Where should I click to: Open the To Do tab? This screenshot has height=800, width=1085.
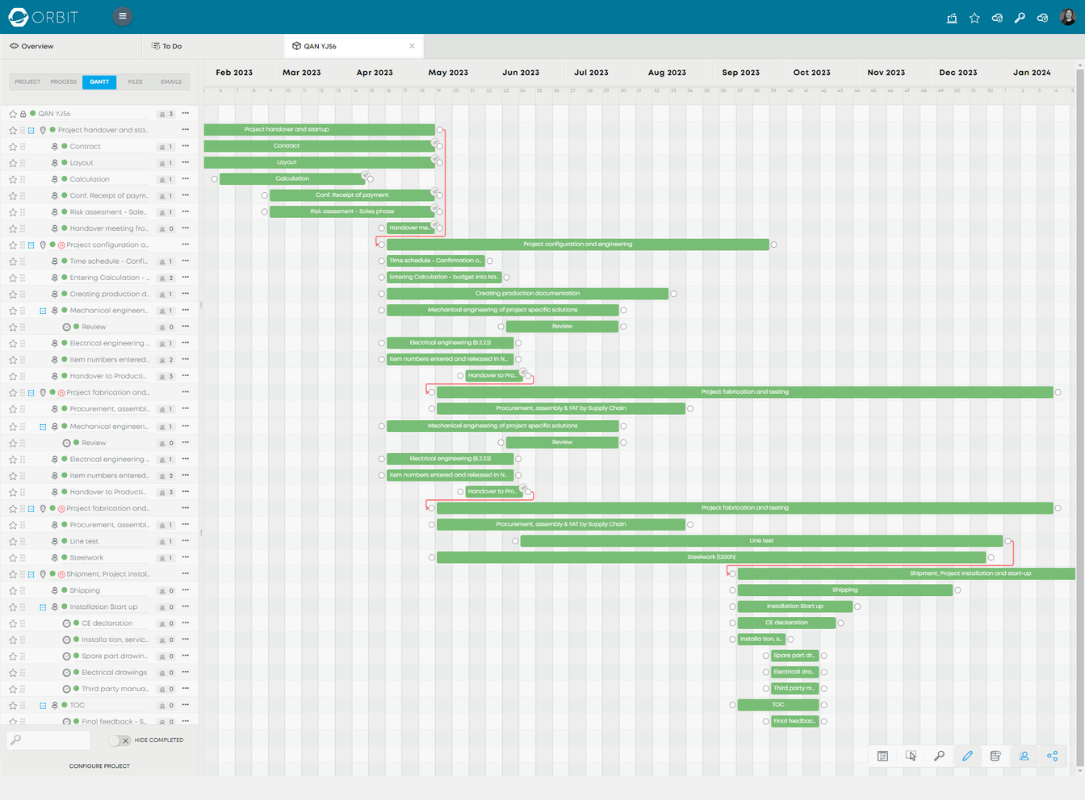coord(172,46)
